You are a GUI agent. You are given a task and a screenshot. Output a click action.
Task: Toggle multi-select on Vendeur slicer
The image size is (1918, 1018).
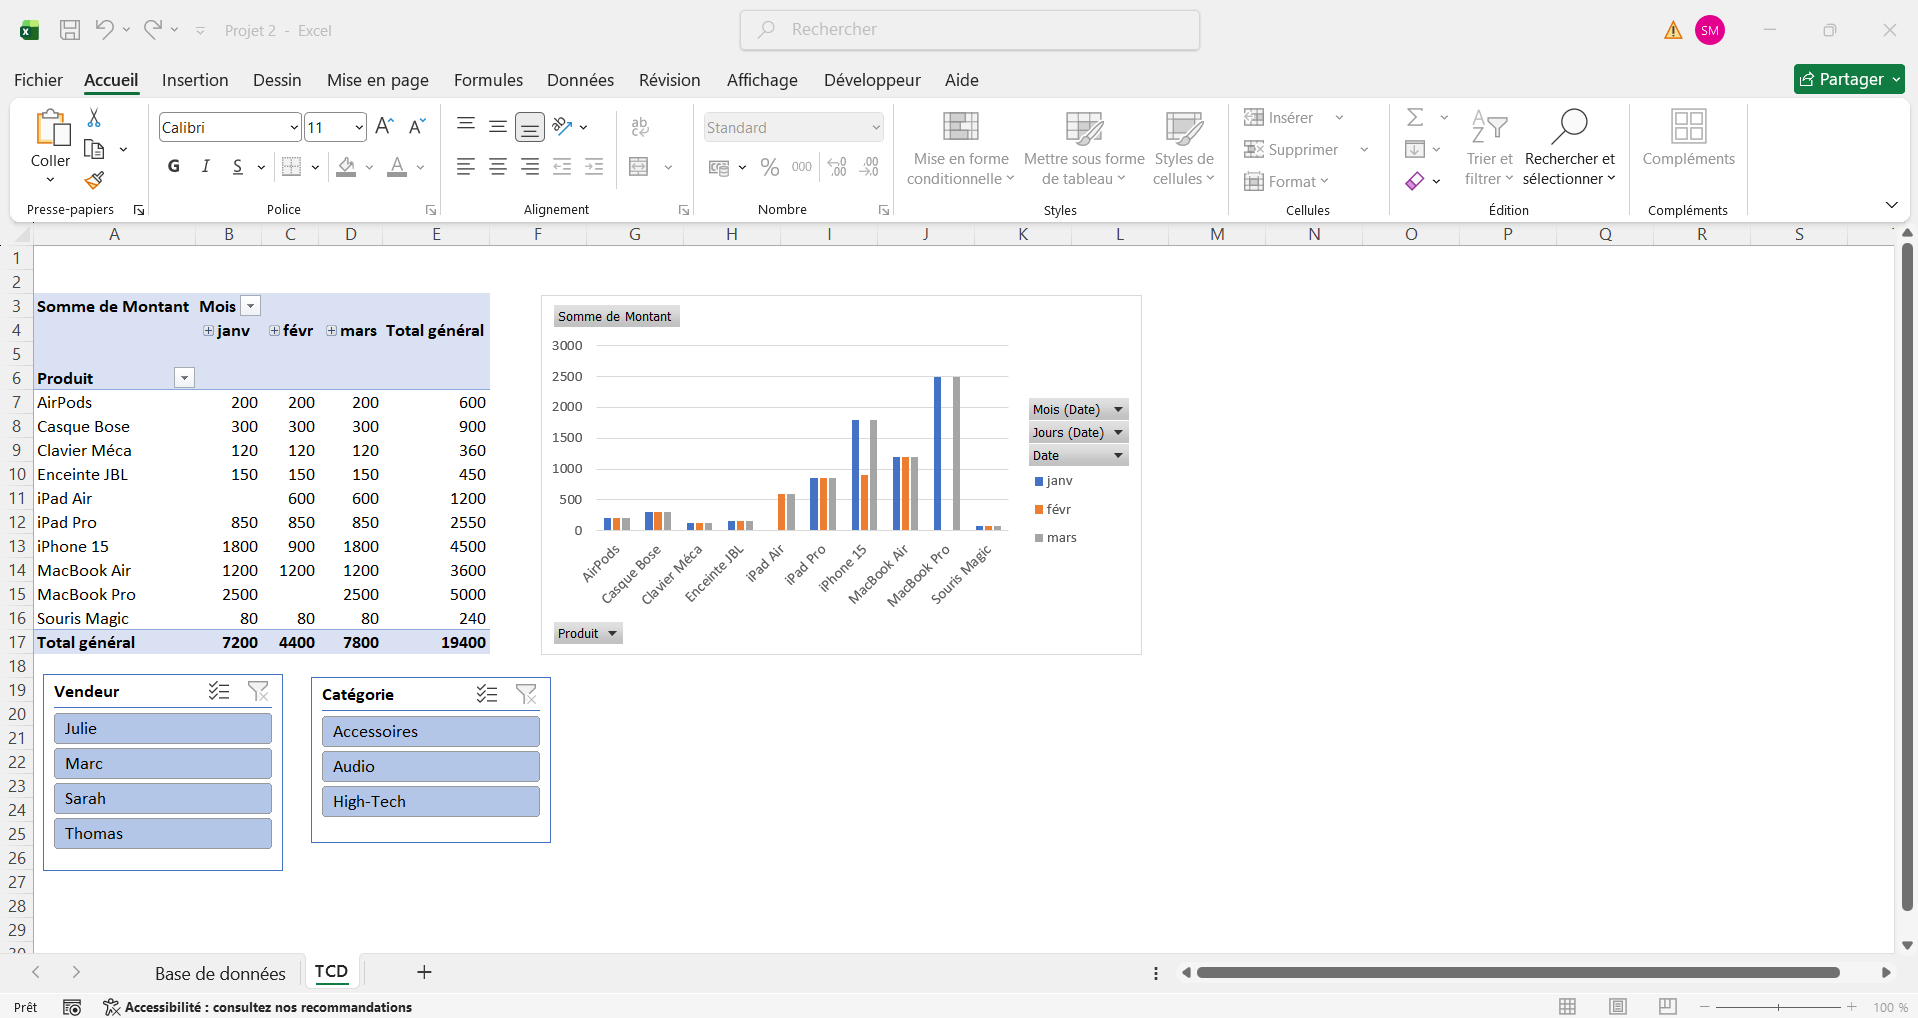pos(219,691)
